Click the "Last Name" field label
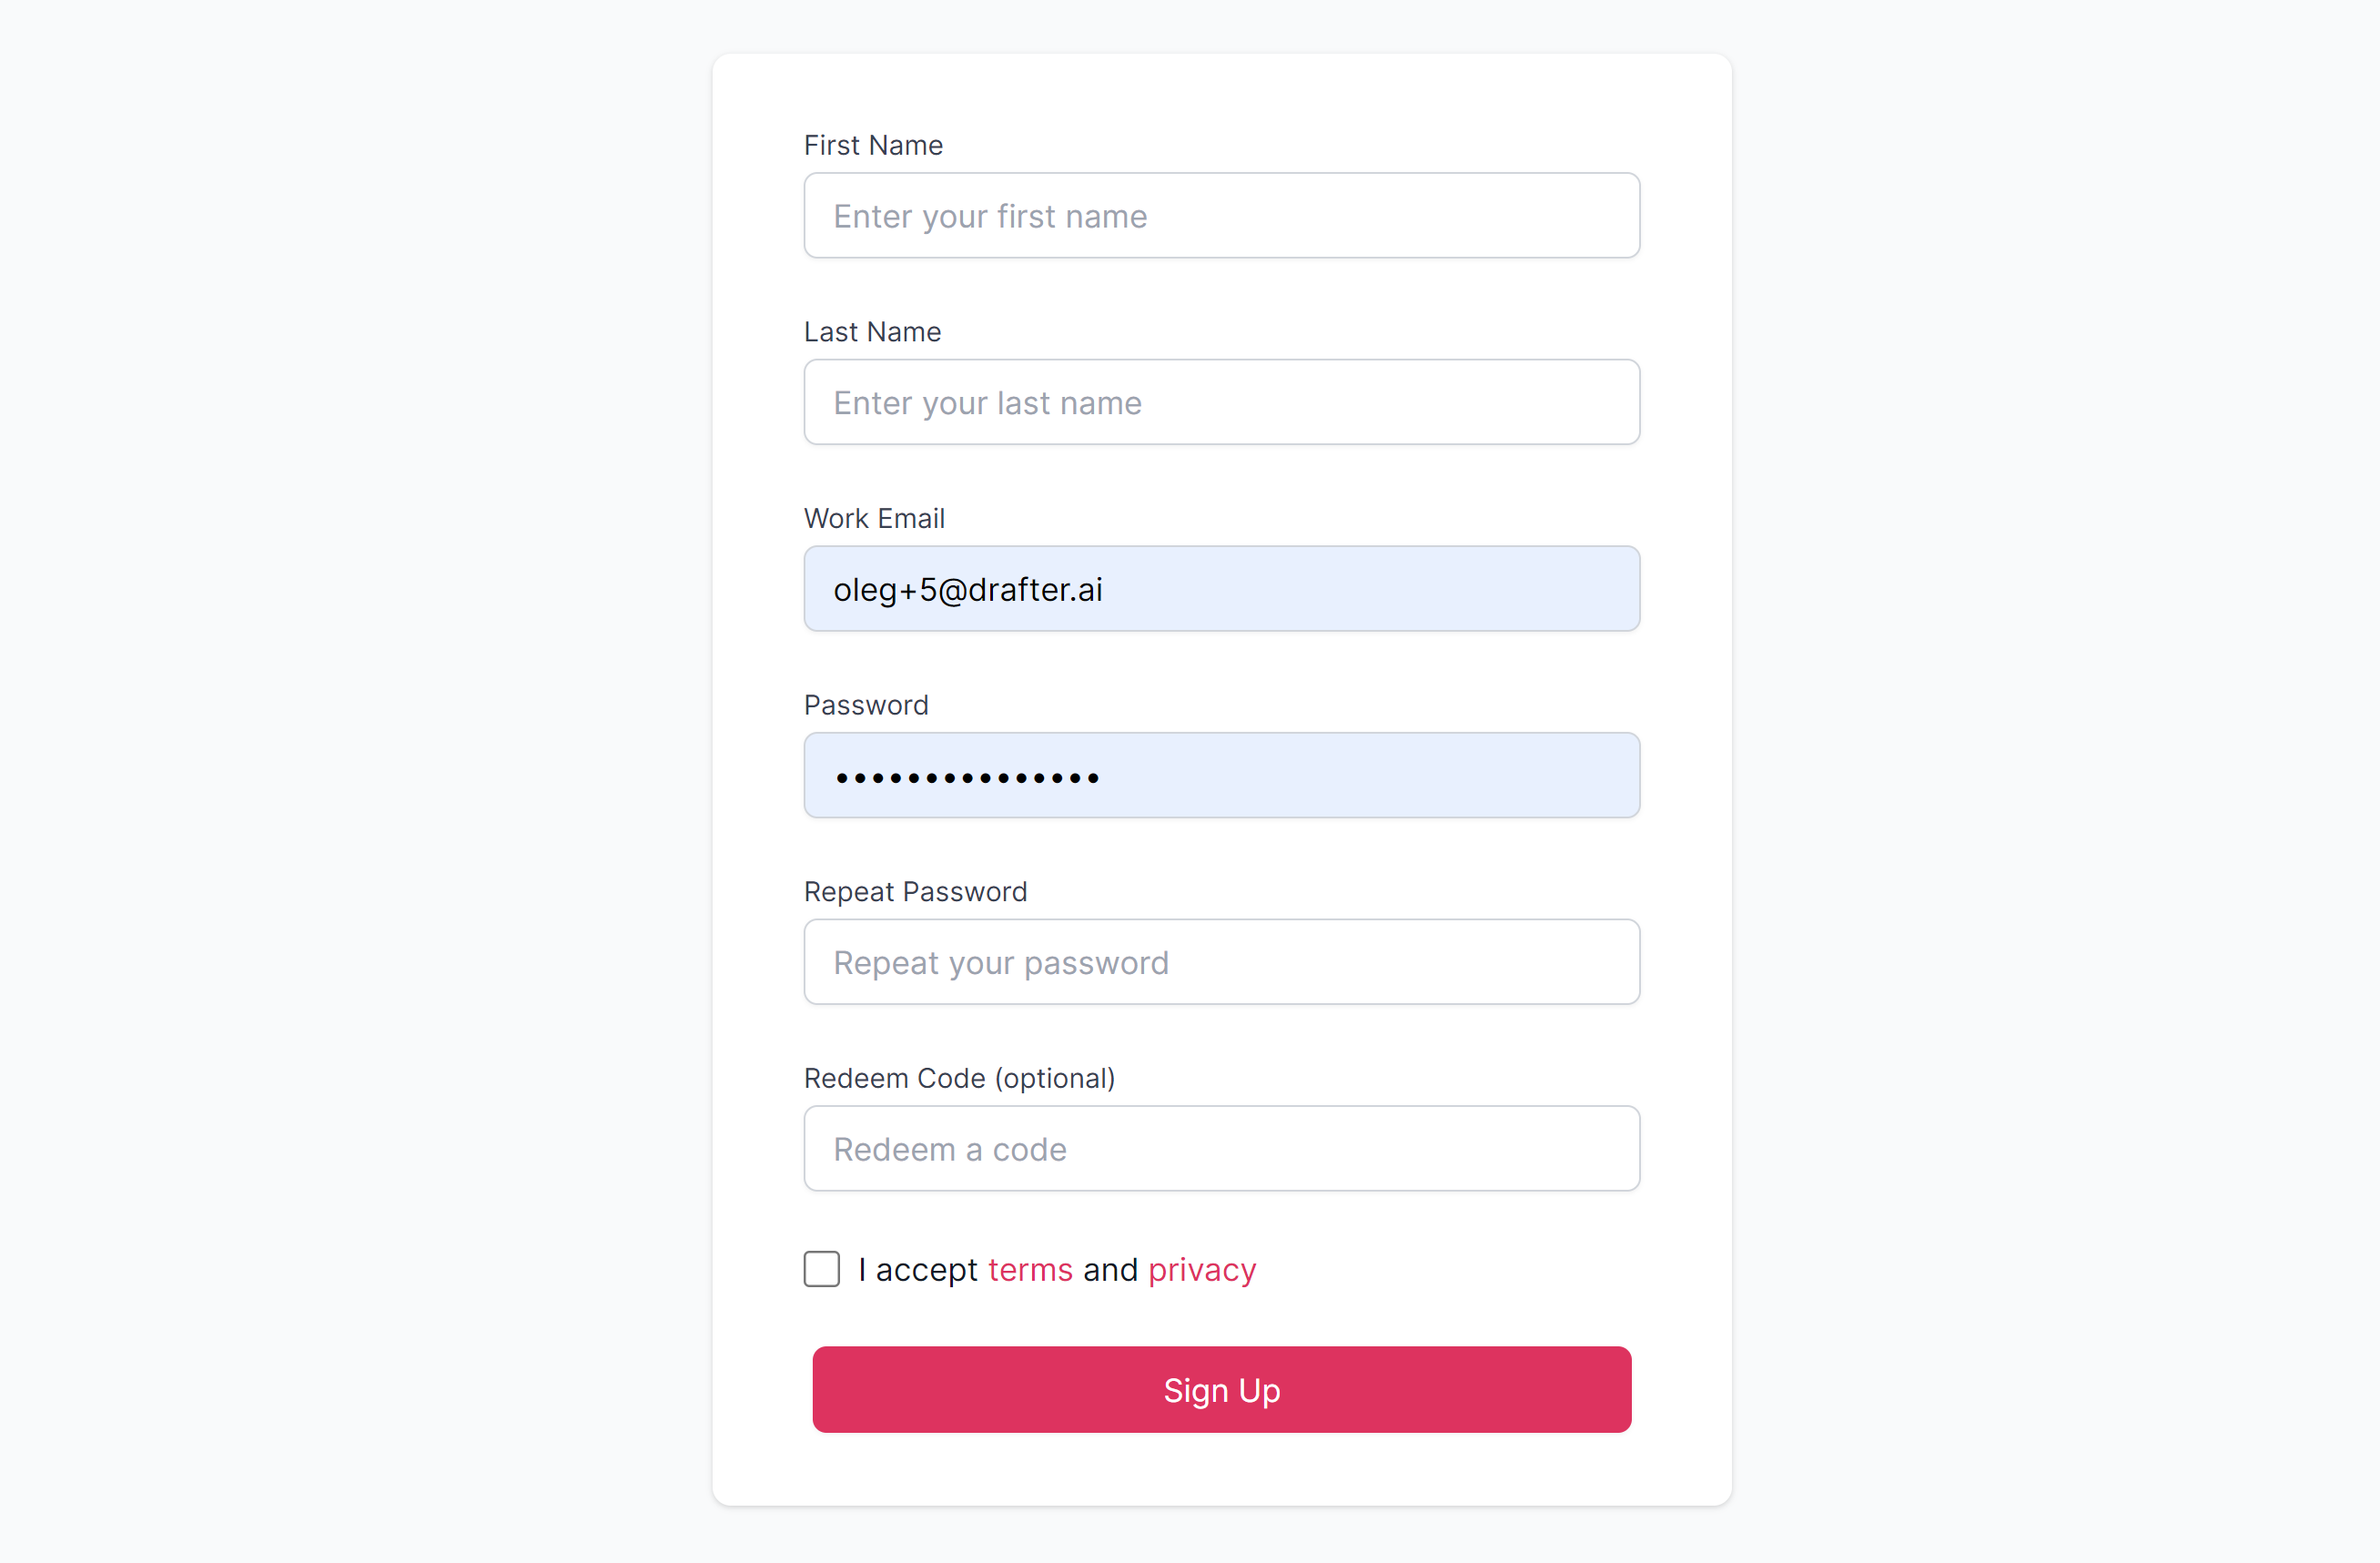 tap(872, 332)
